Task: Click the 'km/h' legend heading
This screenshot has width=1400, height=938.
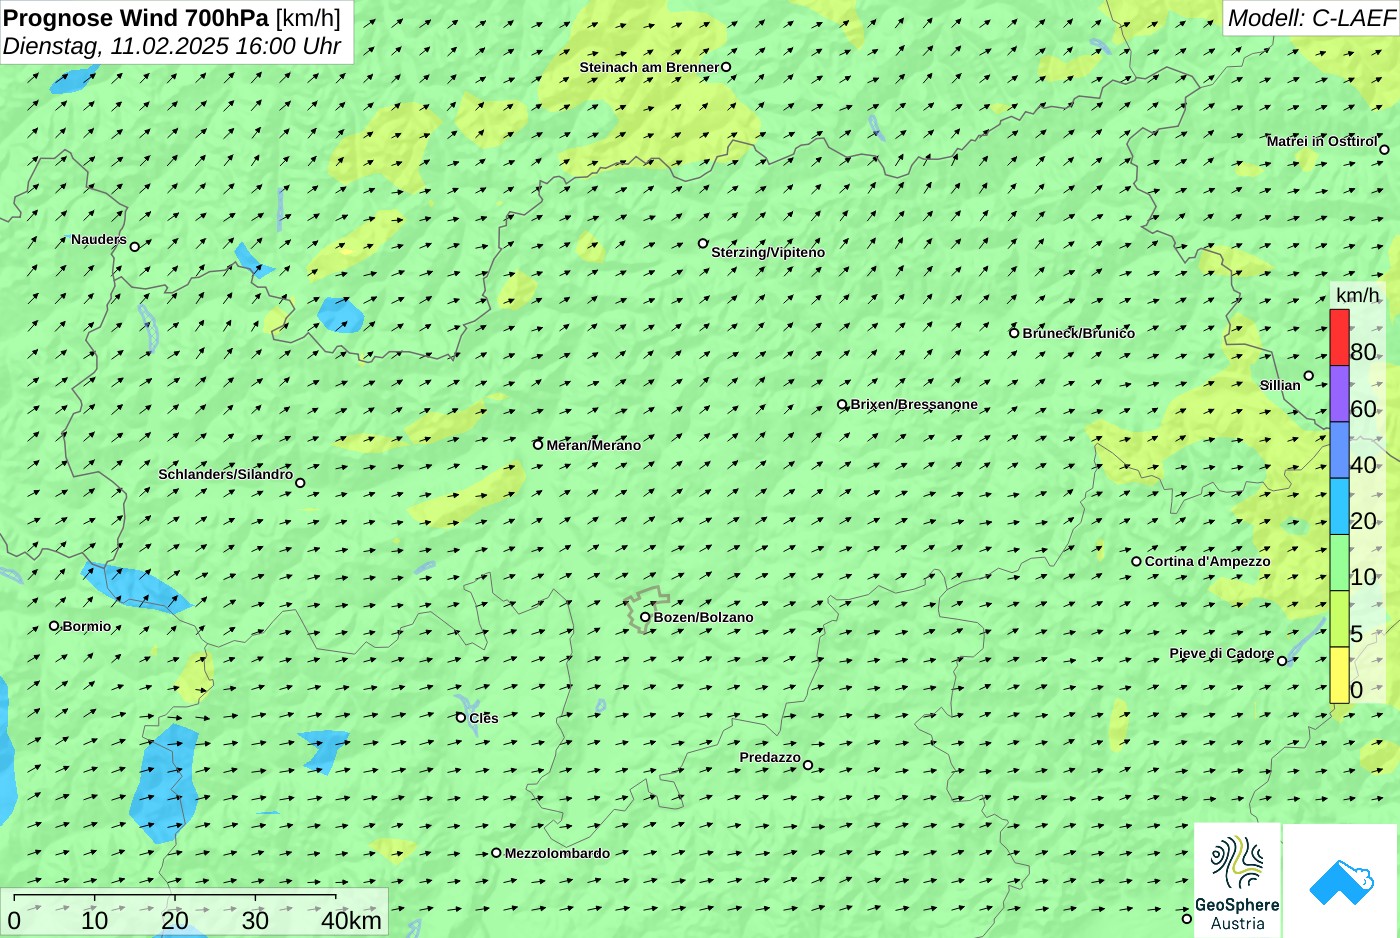Action: (x=1358, y=295)
